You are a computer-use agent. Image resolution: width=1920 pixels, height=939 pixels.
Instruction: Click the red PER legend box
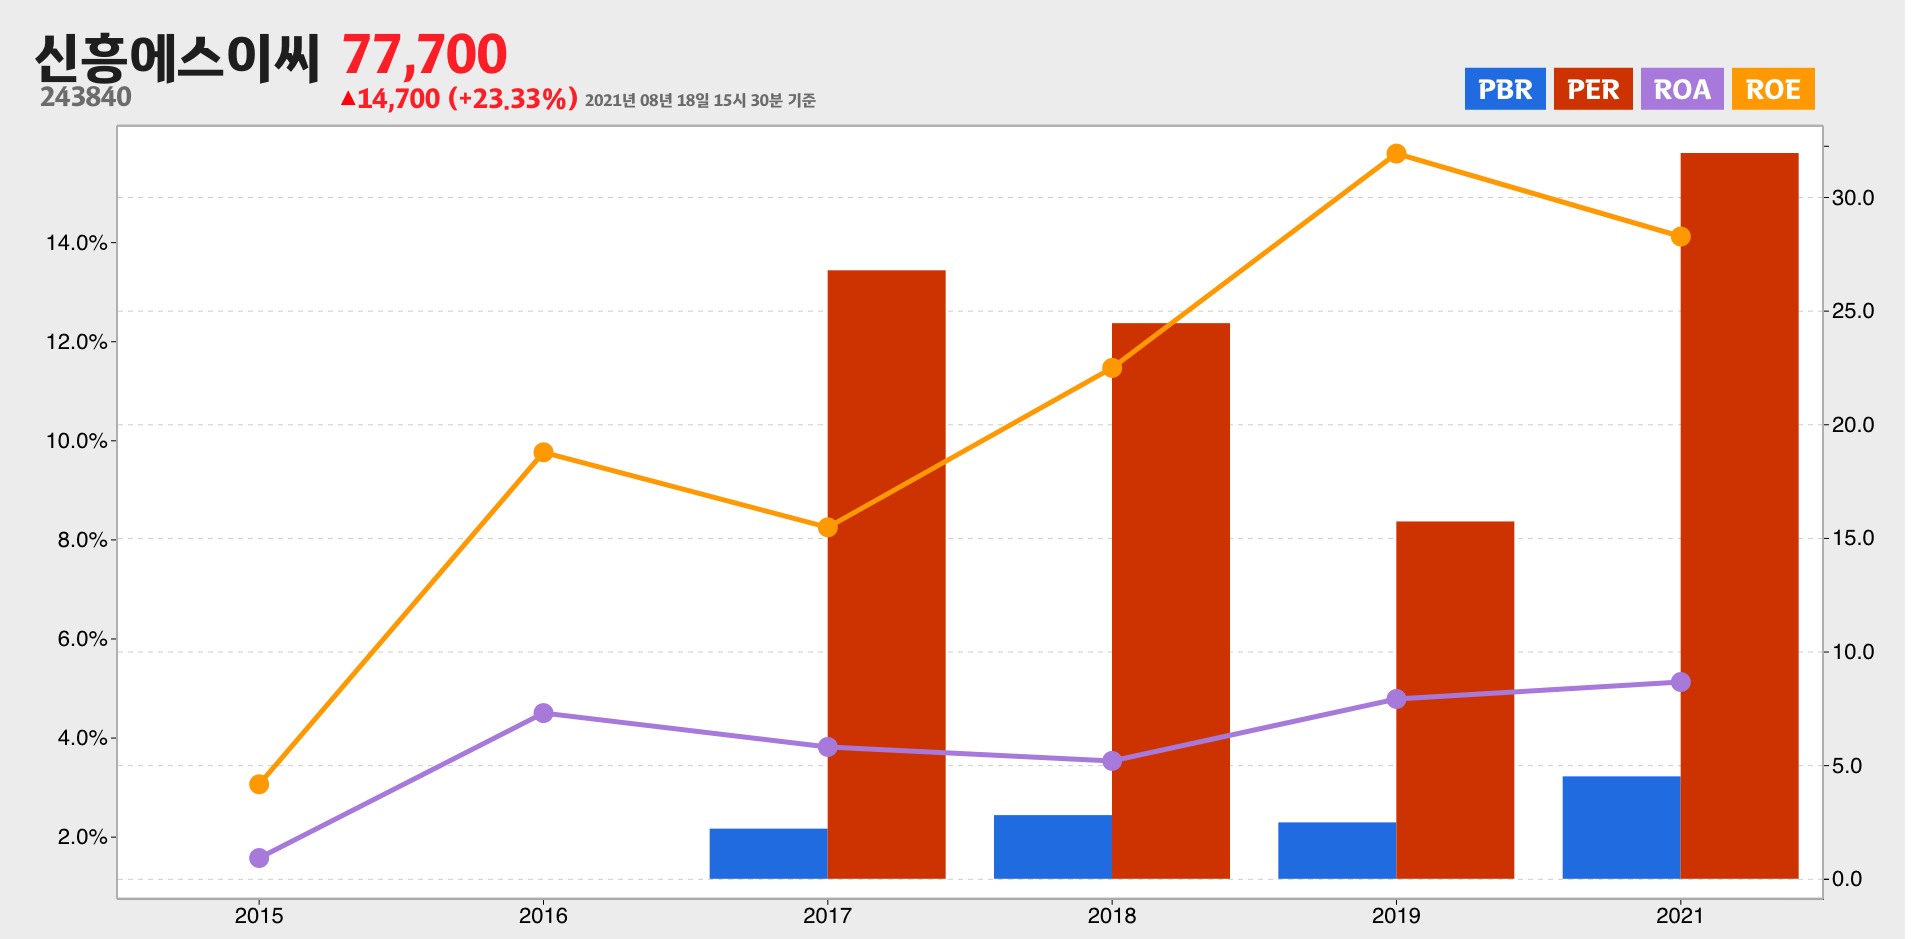tap(1593, 89)
